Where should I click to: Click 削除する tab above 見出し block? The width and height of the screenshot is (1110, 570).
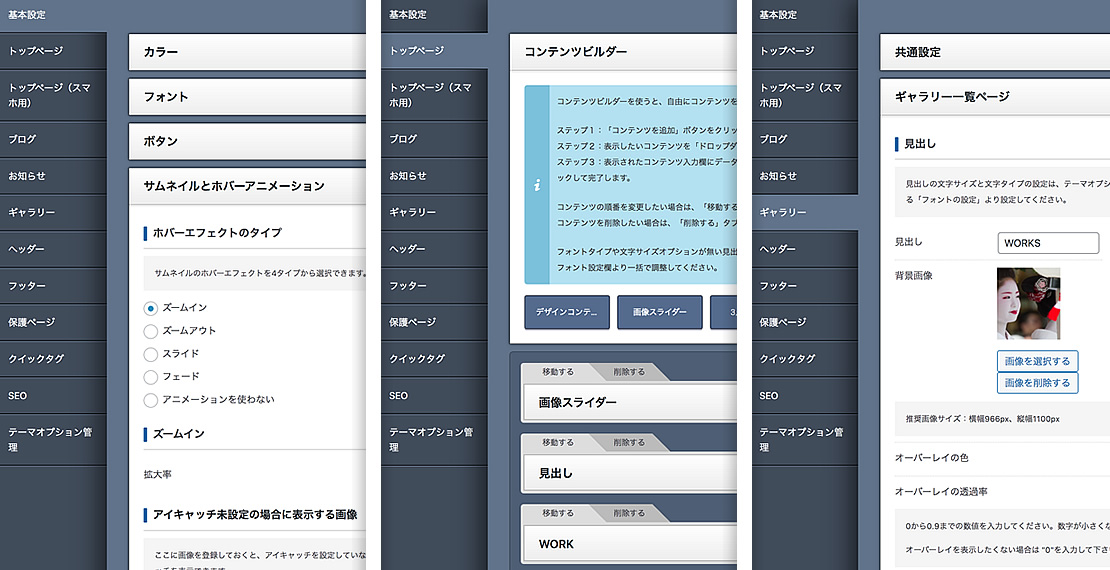(x=629, y=443)
